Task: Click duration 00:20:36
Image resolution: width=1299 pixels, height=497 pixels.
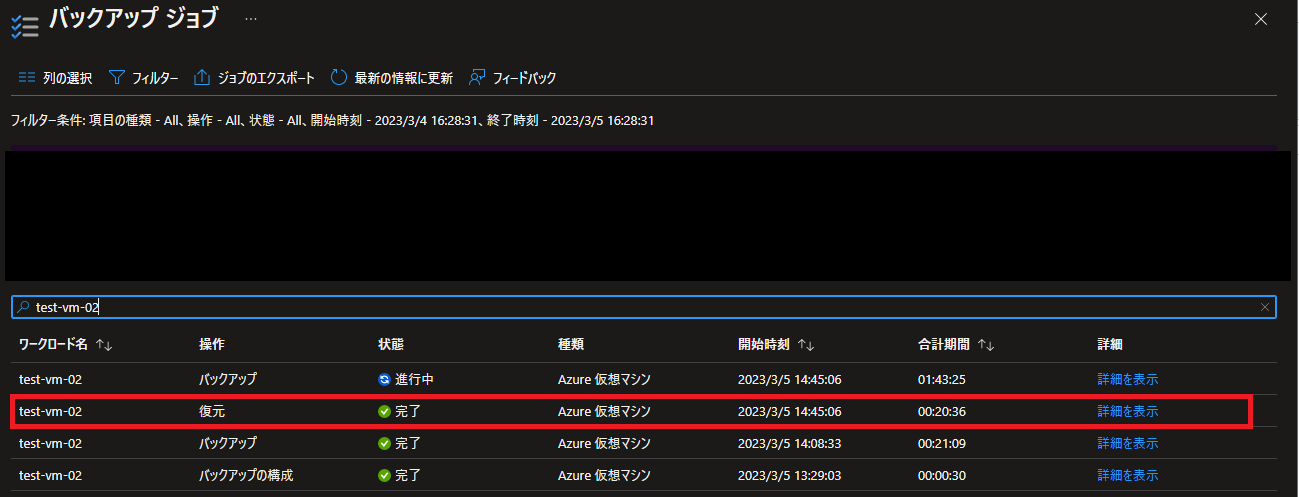Action: click(x=941, y=411)
